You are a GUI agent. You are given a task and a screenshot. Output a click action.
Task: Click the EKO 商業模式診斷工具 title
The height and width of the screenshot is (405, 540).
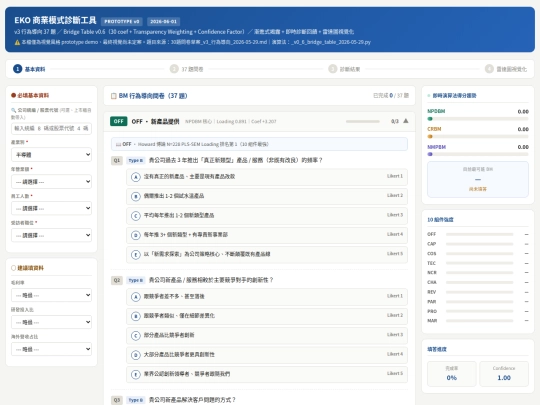55,20
